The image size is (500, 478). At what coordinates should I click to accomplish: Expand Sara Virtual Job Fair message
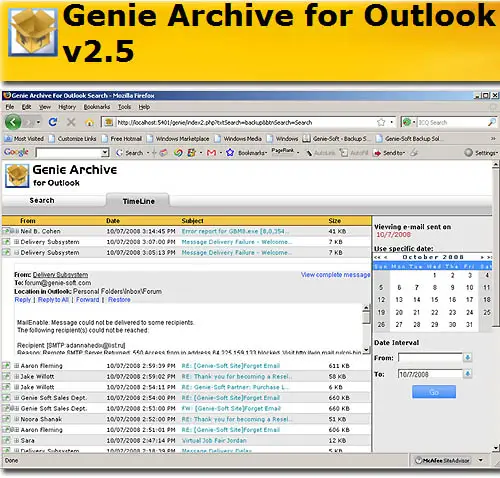coord(16,440)
